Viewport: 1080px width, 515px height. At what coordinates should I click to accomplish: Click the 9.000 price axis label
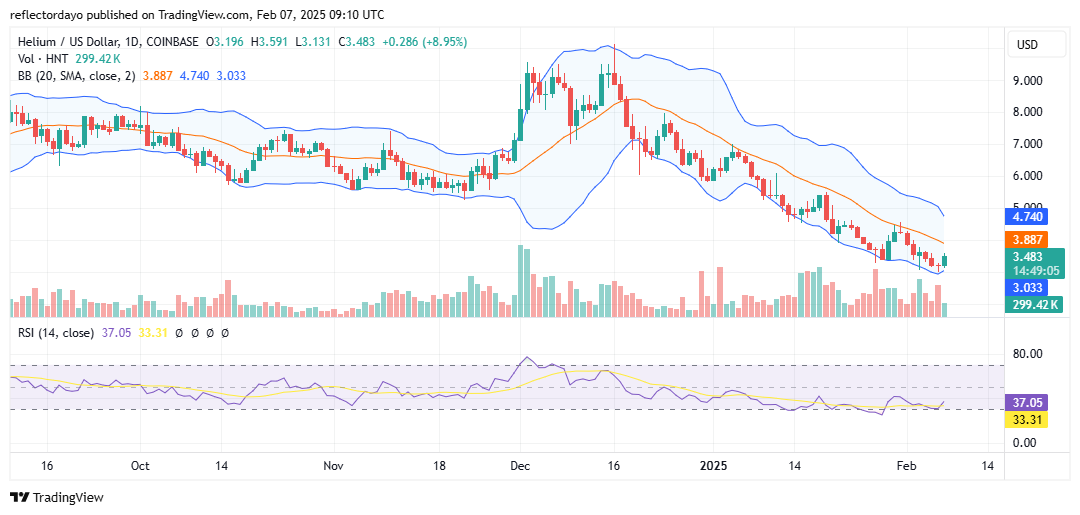click(x=1026, y=81)
